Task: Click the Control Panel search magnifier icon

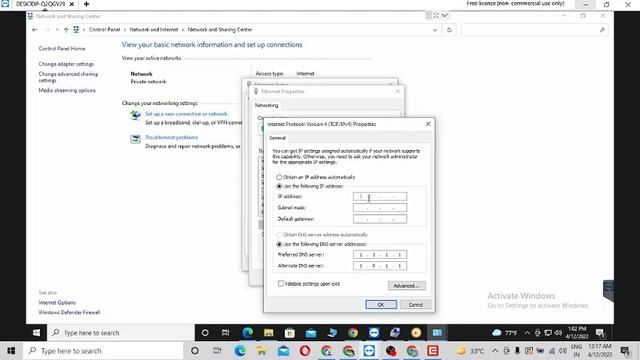Action: [602, 30]
